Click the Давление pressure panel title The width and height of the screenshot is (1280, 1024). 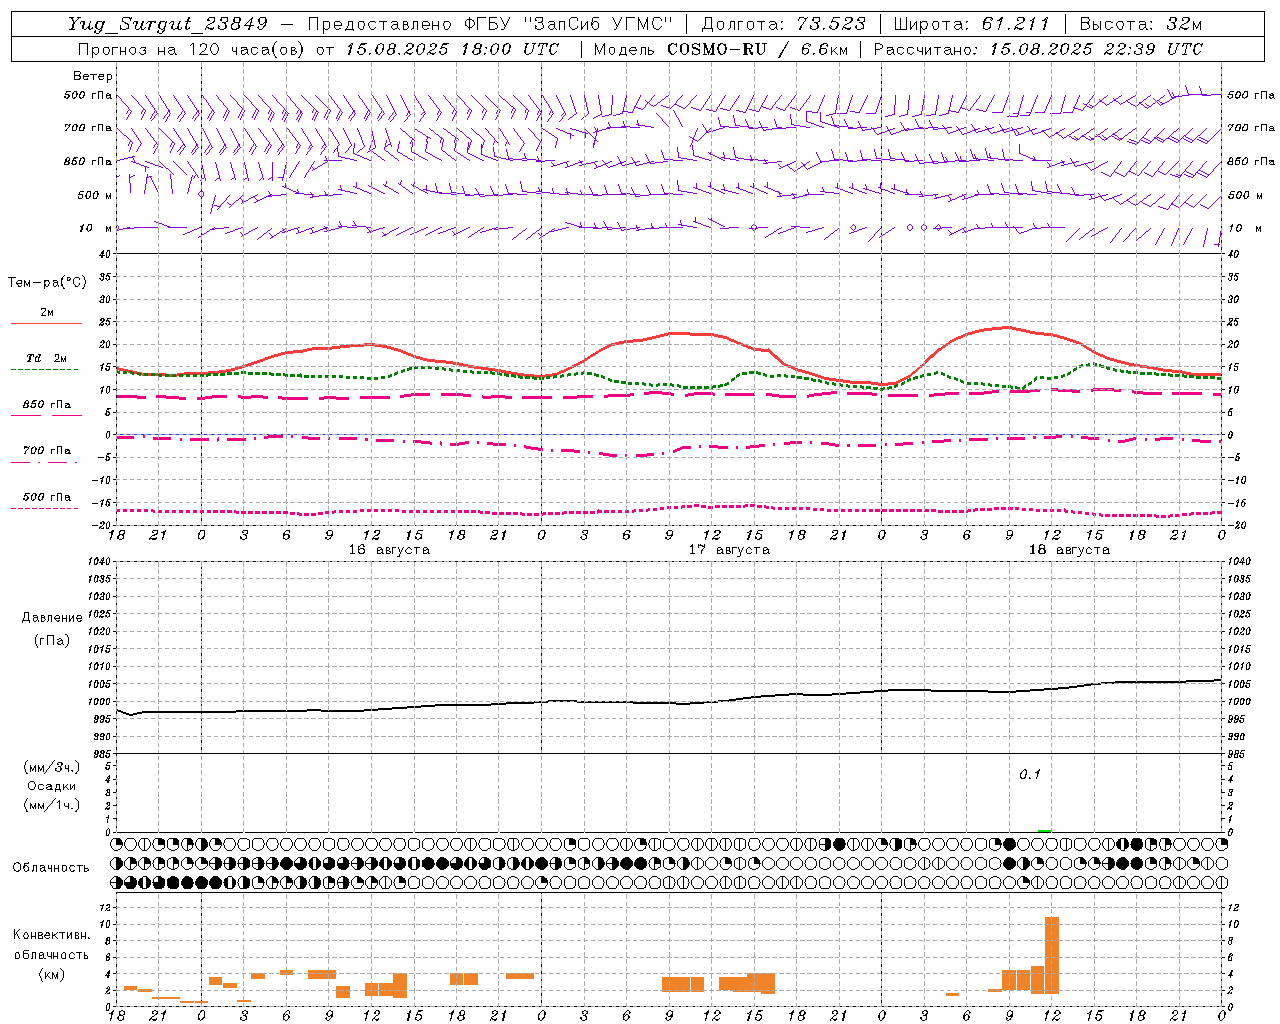(52, 618)
